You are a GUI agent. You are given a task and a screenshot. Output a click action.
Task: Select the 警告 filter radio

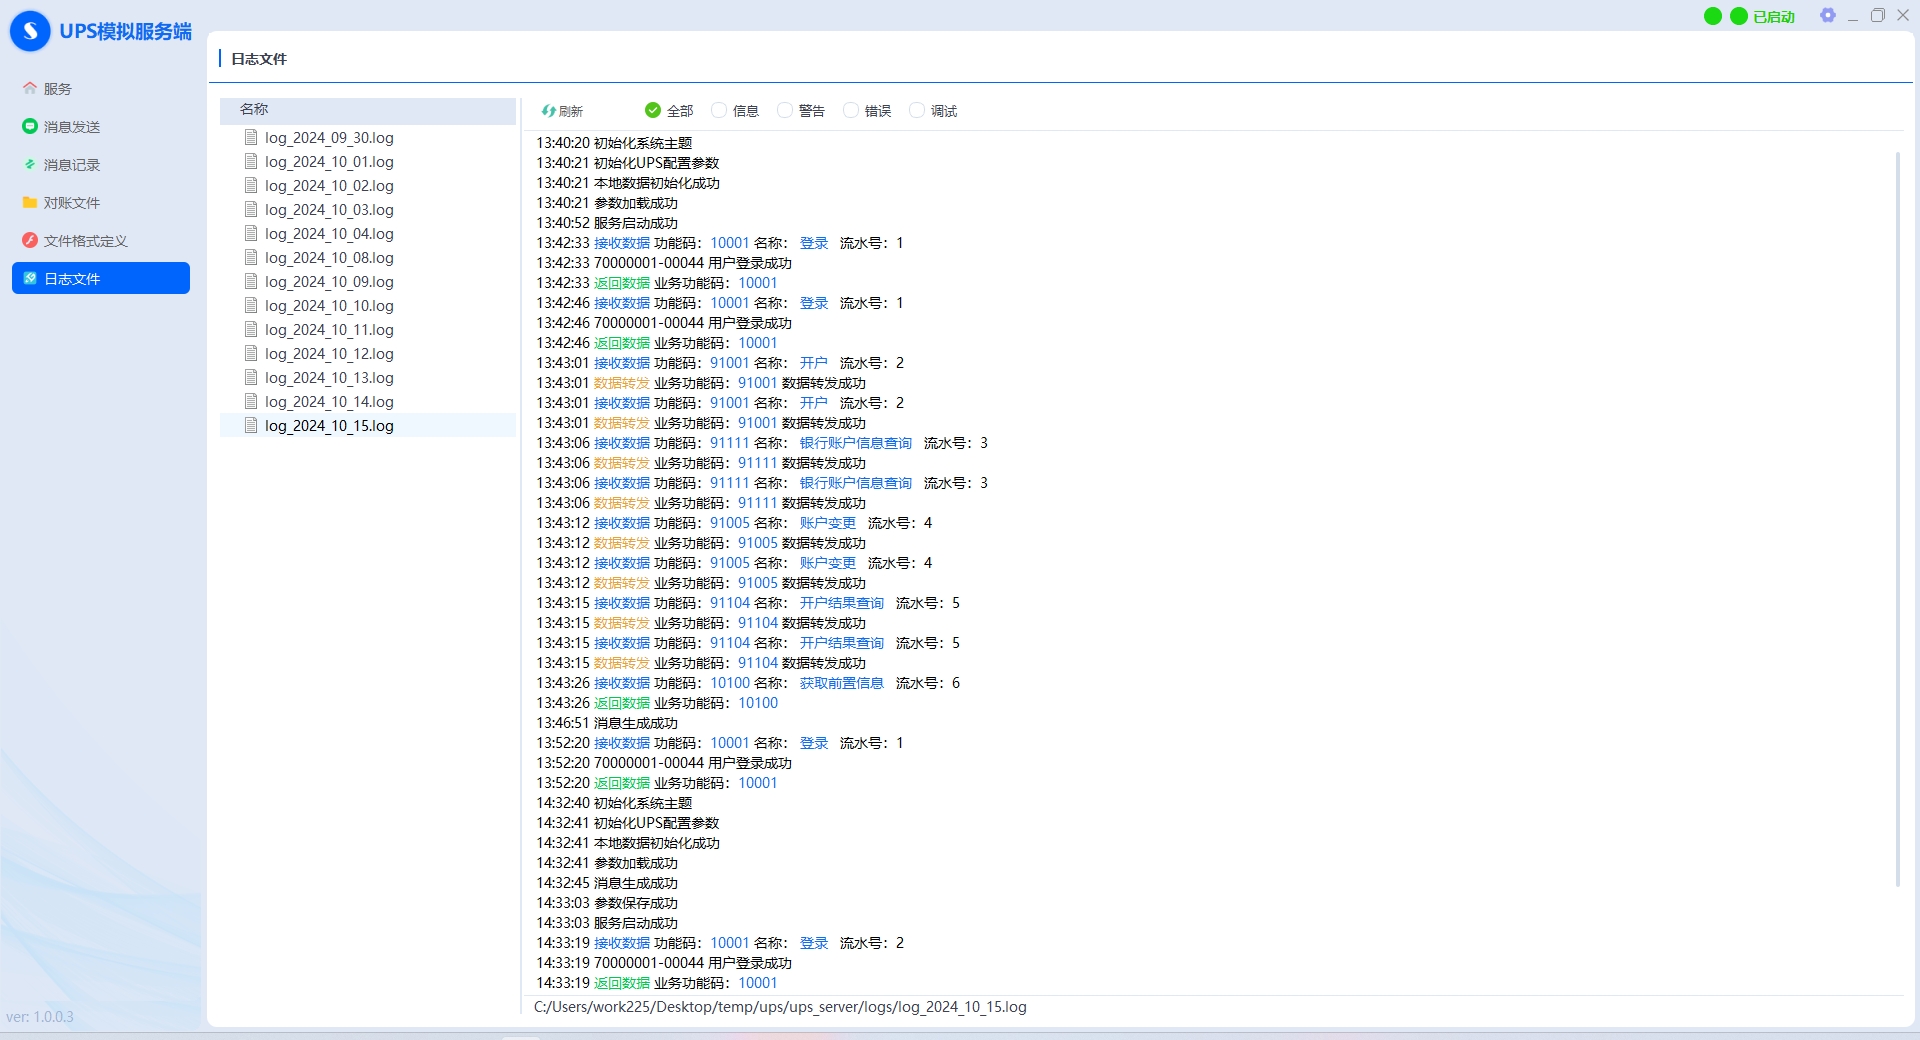(x=801, y=111)
